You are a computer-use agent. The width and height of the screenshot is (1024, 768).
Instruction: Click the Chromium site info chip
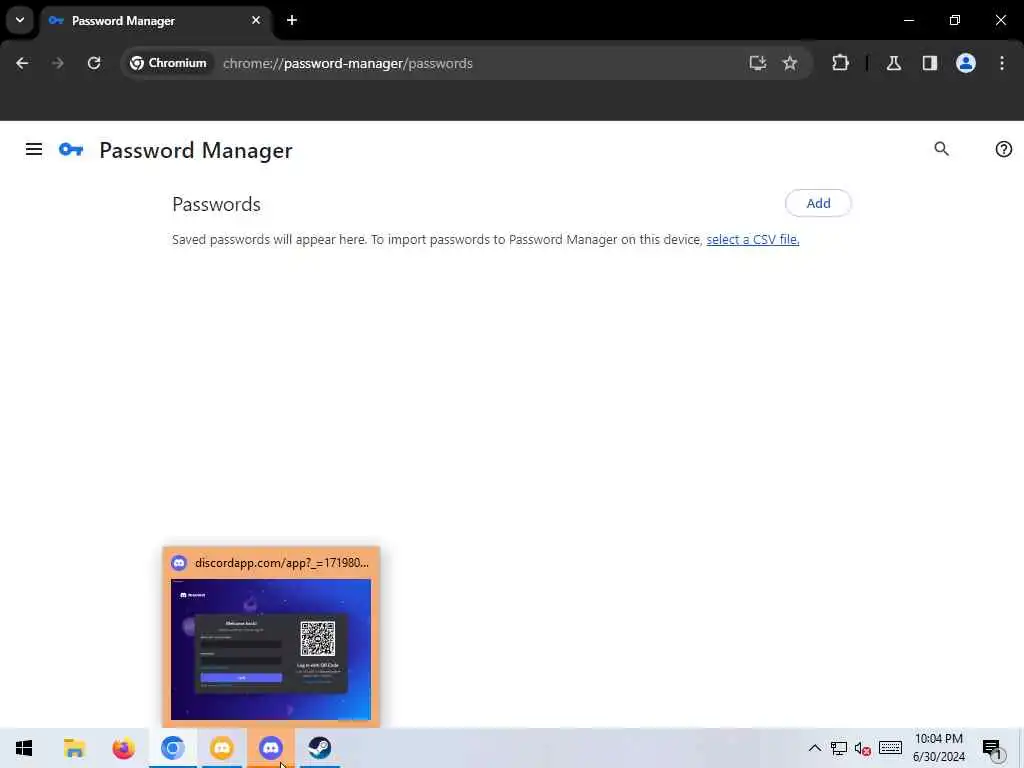[x=168, y=63]
